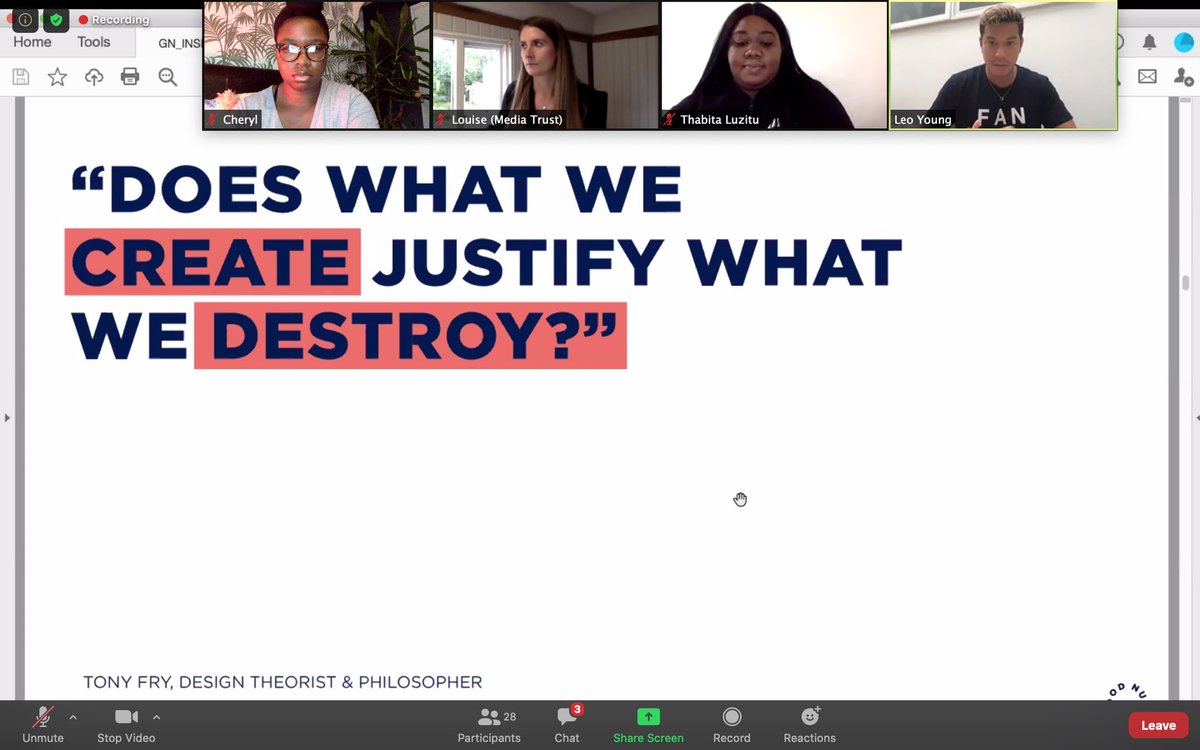
Task: Select Louise (Media Trust) video thumbnail
Action: 545,65
